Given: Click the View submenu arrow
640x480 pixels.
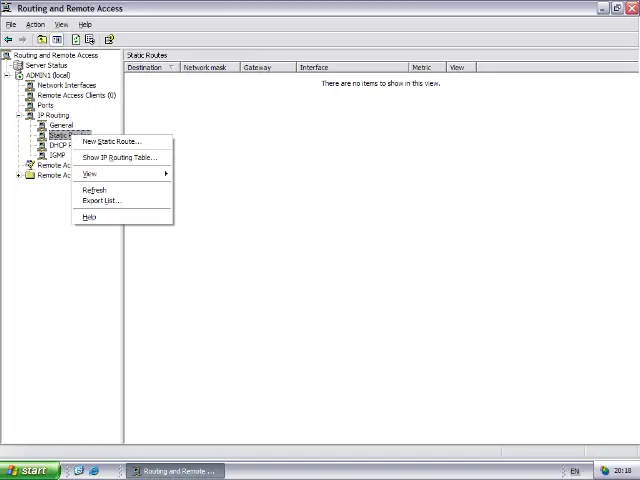Looking at the screenshot, I should pos(166,174).
